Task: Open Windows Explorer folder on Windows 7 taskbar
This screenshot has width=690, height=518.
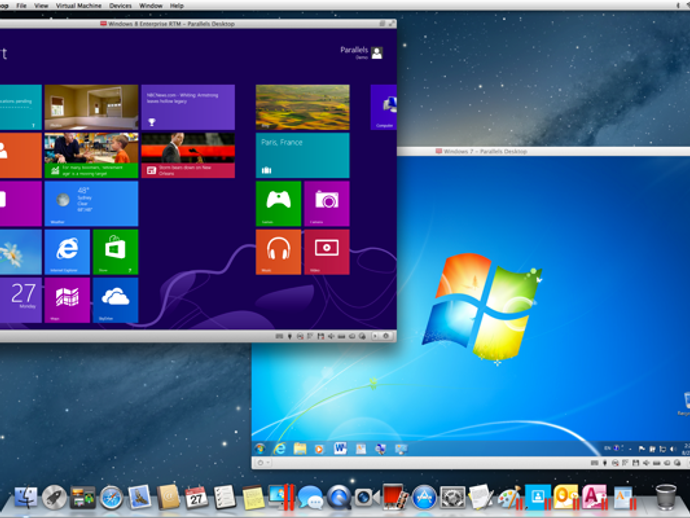Action: pos(300,448)
